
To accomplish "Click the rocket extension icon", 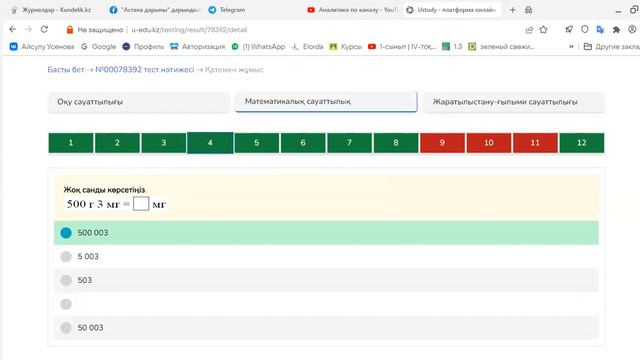I will click(569, 29).
